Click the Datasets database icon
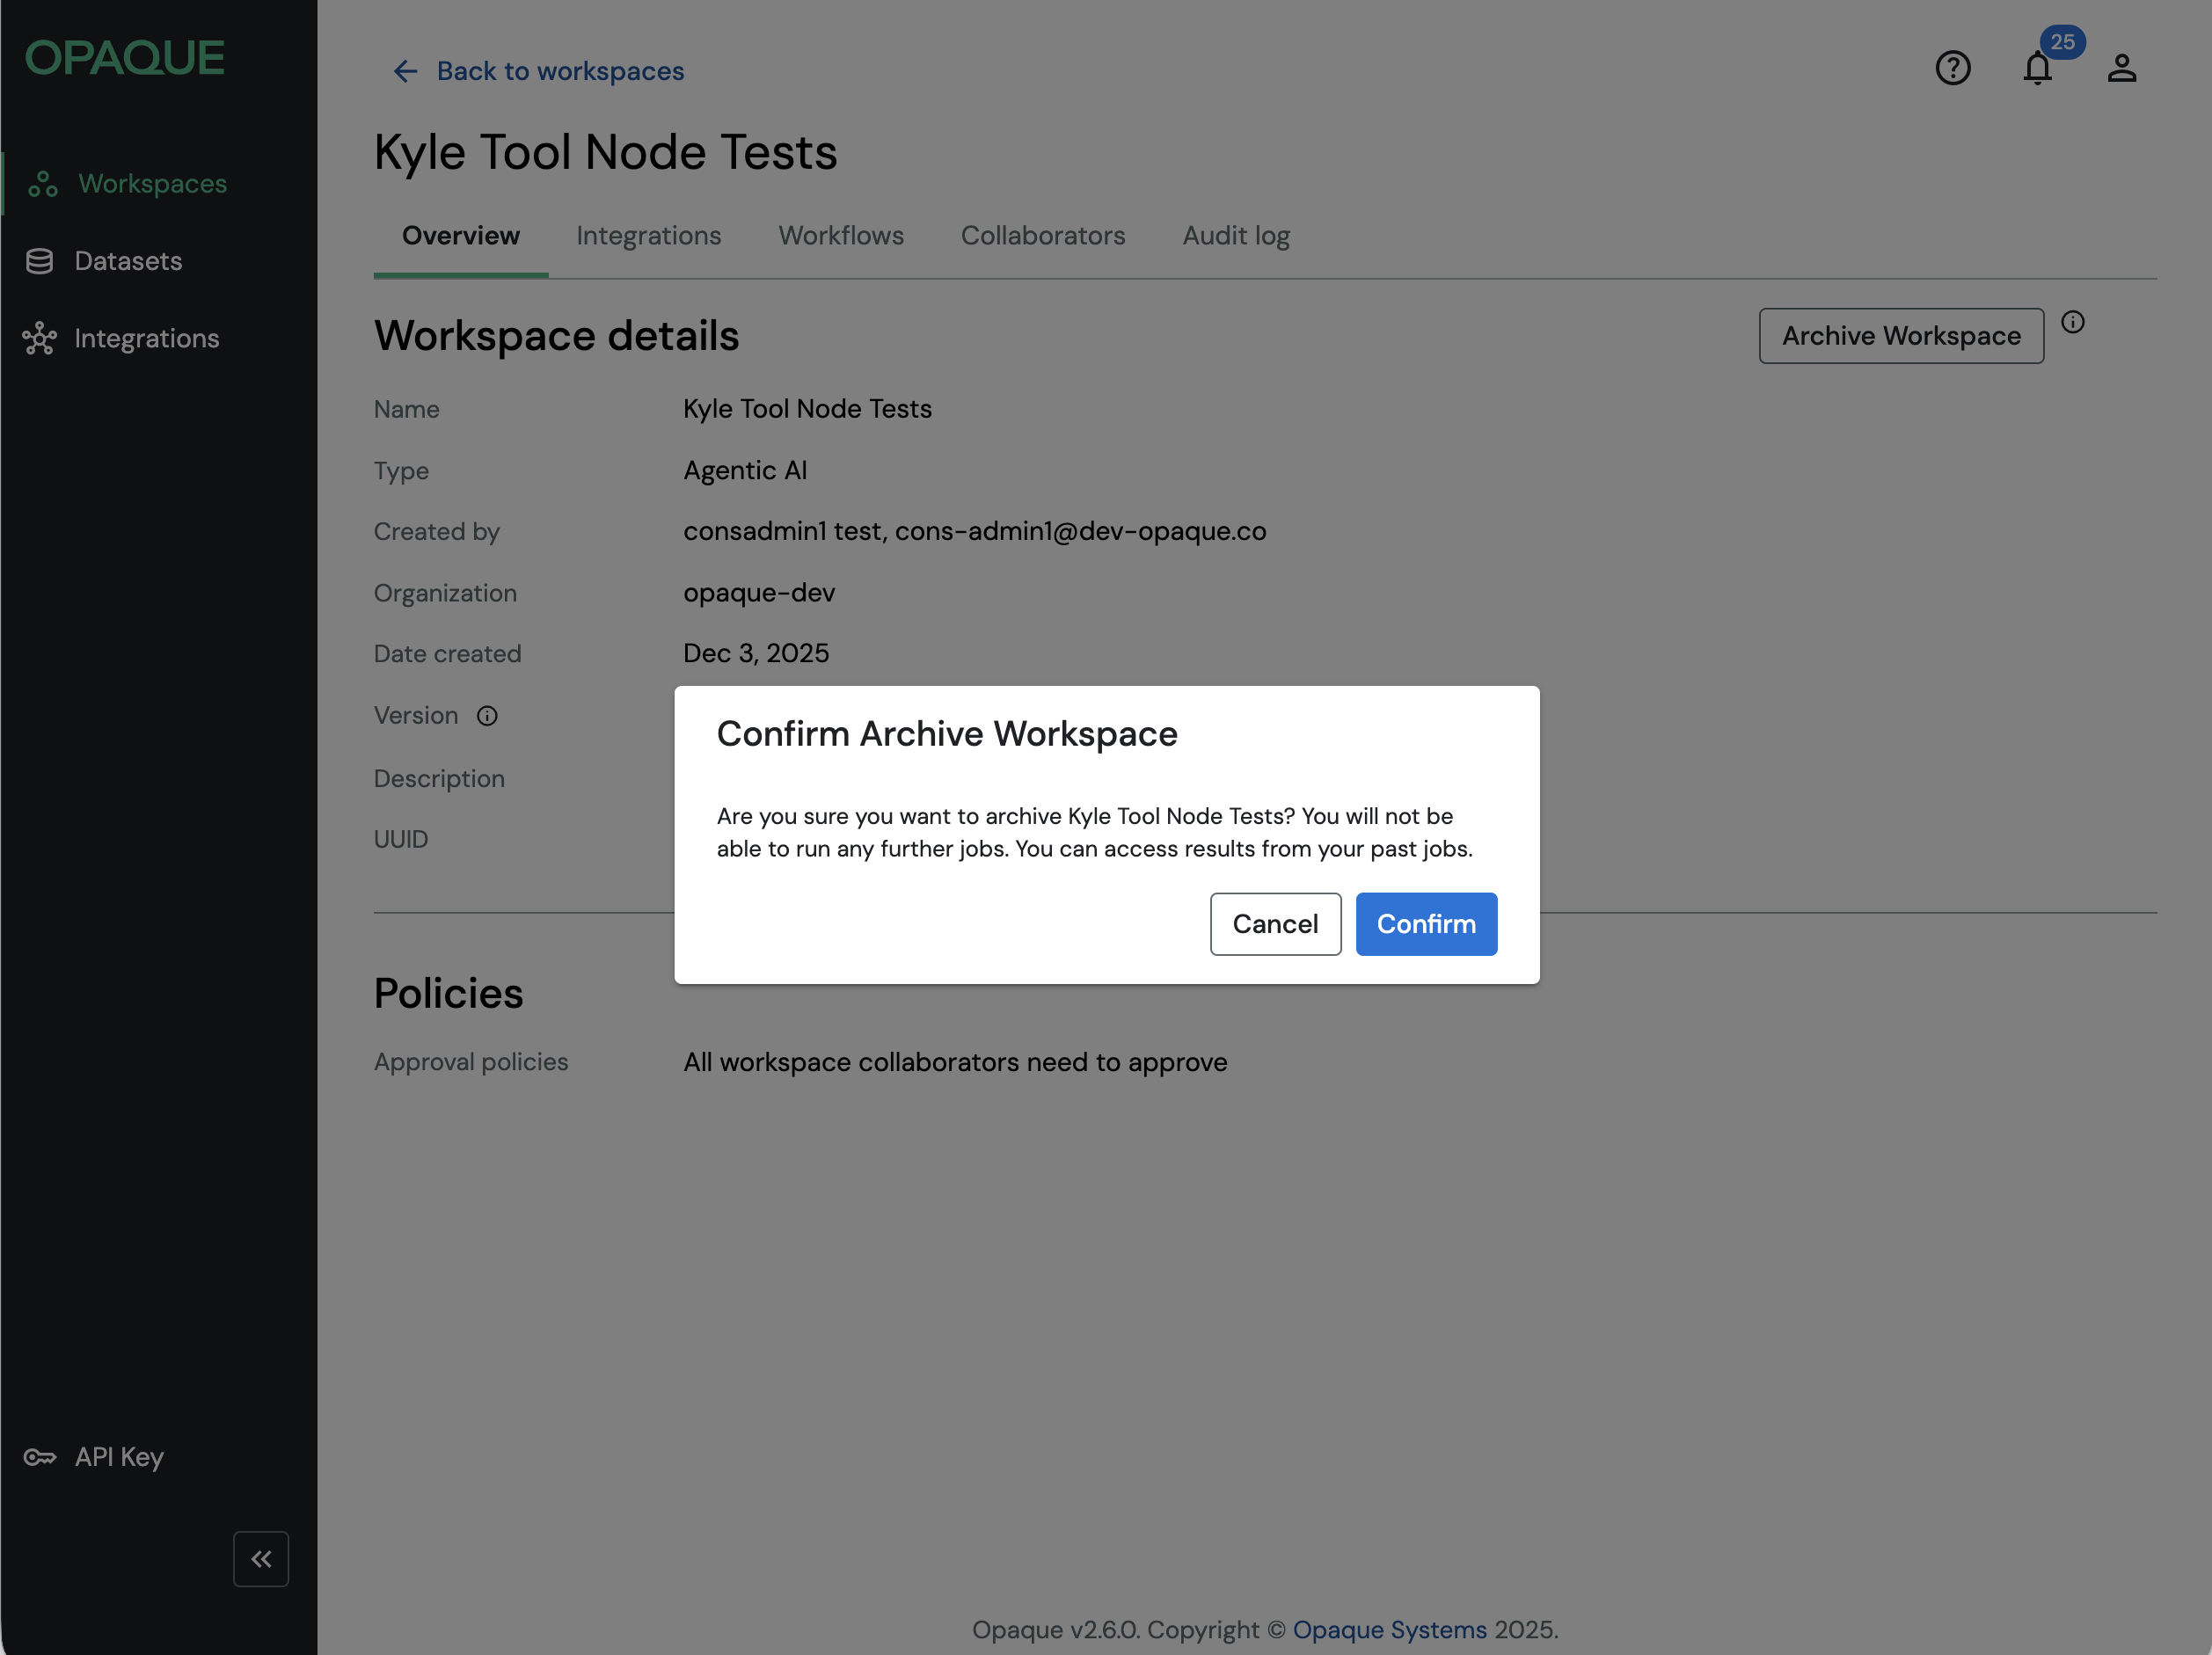2212x1655 pixels. pos(39,261)
